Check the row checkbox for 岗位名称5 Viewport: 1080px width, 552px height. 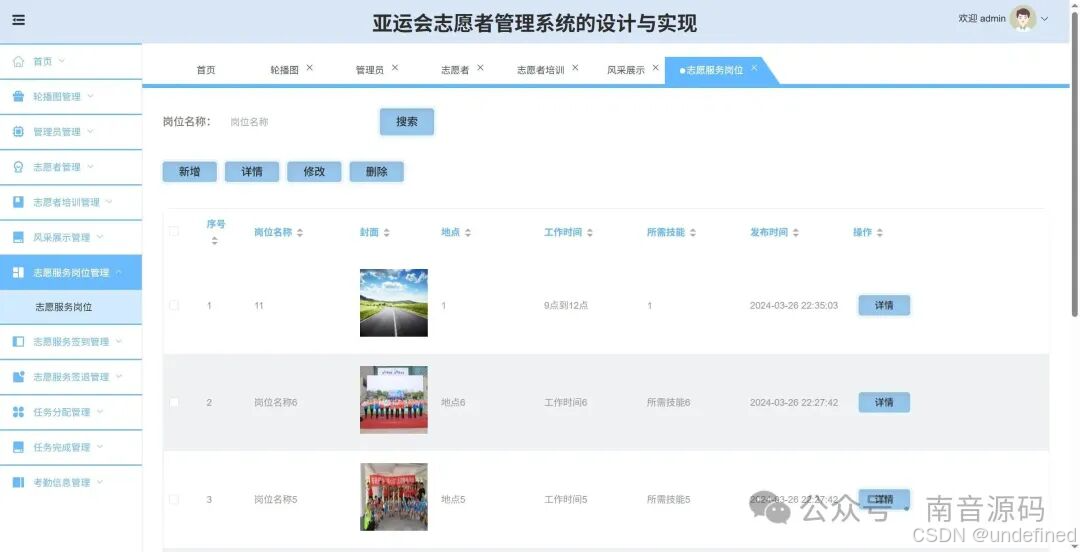click(174, 500)
